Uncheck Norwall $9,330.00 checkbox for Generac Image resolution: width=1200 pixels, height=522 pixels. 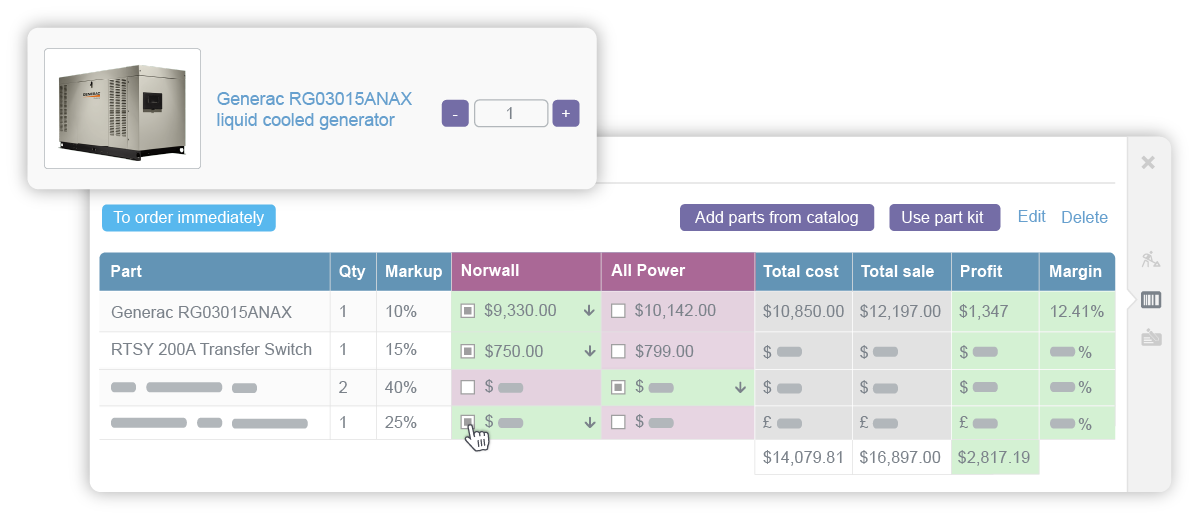point(468,312)
